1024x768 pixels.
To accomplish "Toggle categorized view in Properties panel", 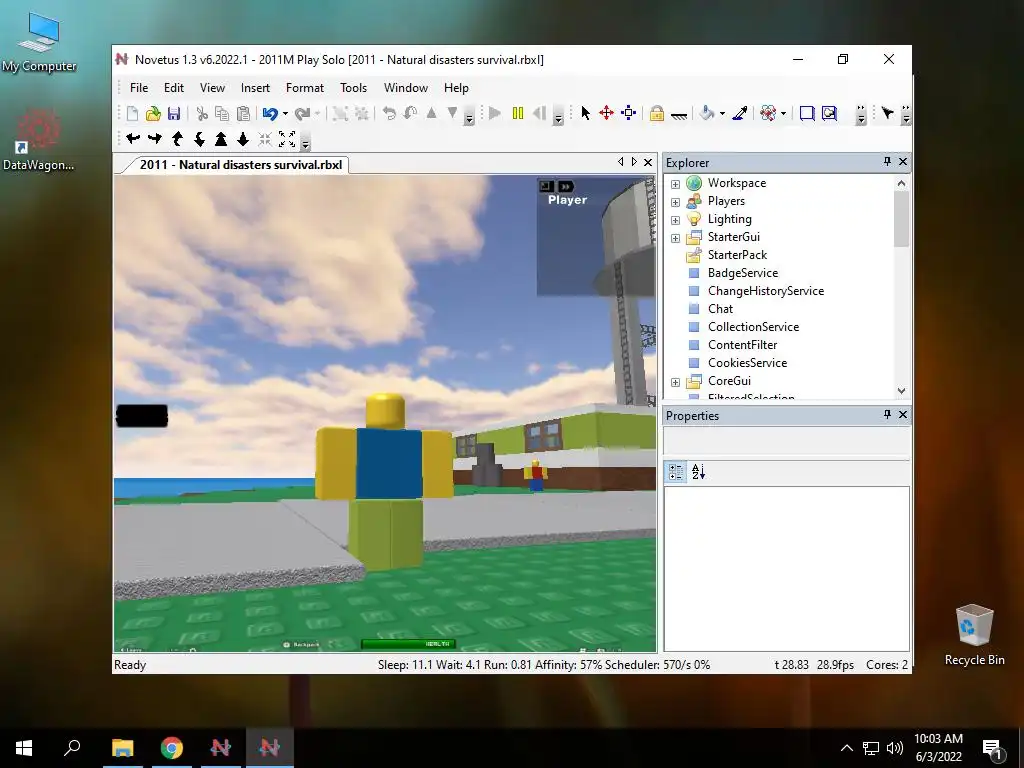I will (x=676, y=472).
